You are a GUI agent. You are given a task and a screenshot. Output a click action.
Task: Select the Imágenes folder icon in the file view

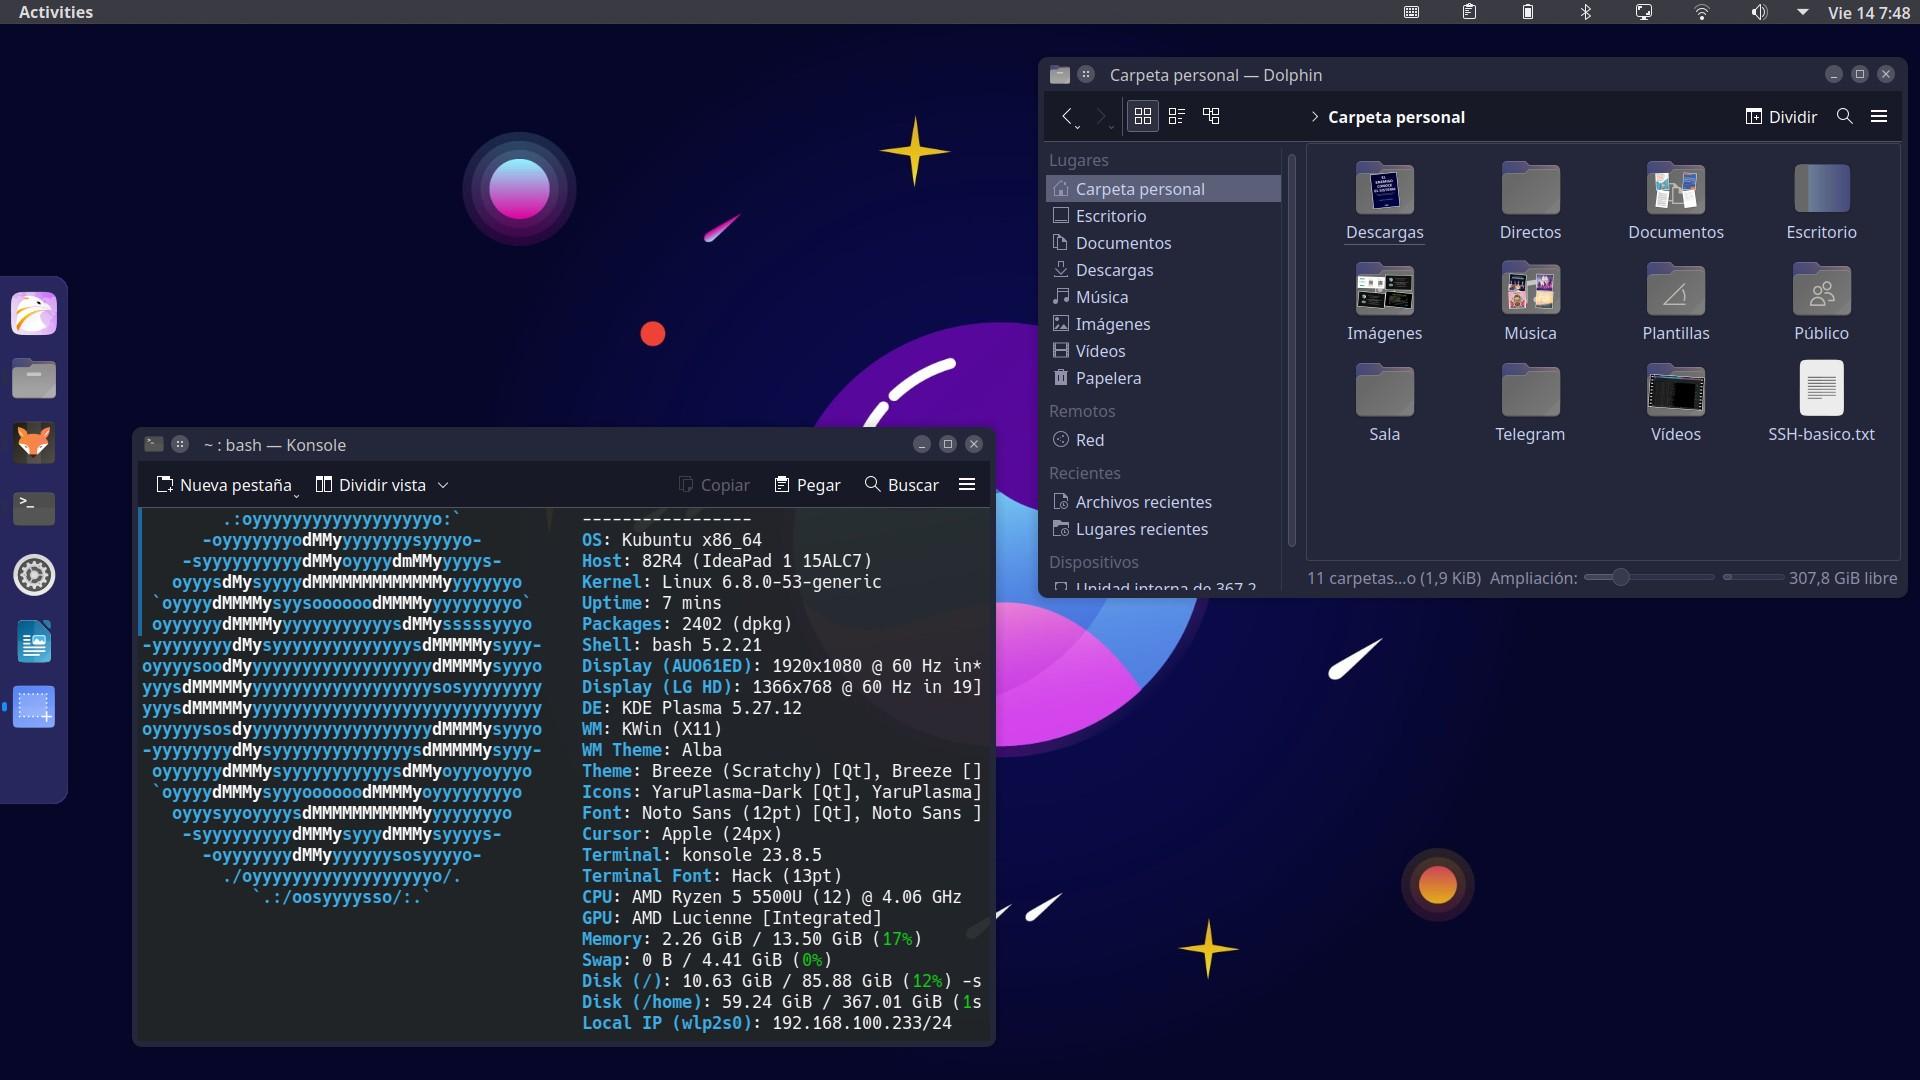click(x=1384, y=289)
